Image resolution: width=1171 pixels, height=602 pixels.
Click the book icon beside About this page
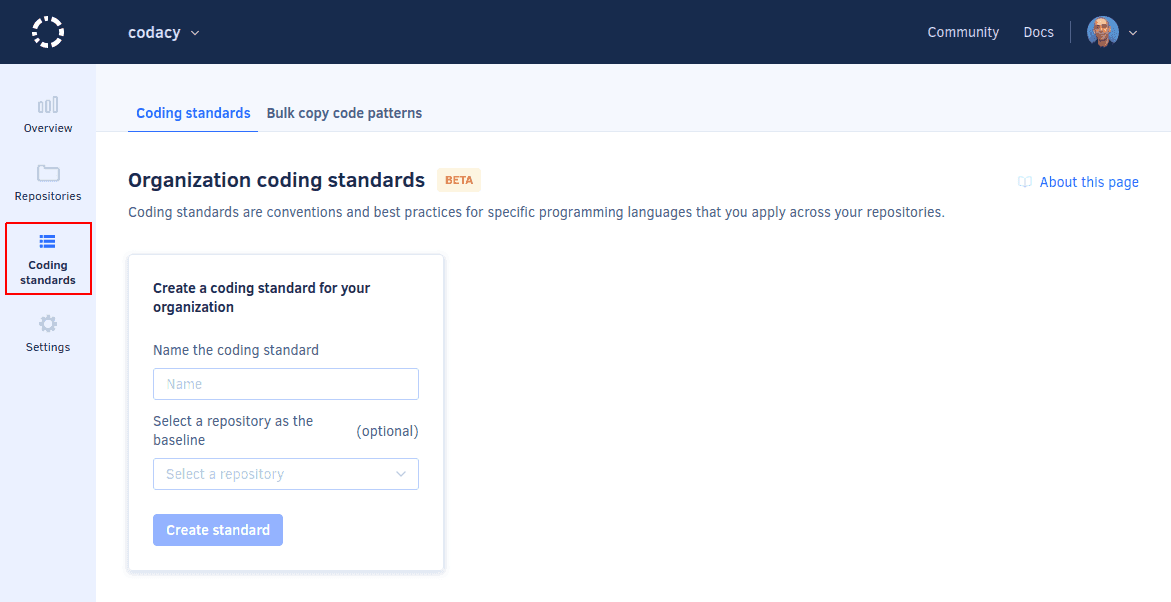[1024, 182]
